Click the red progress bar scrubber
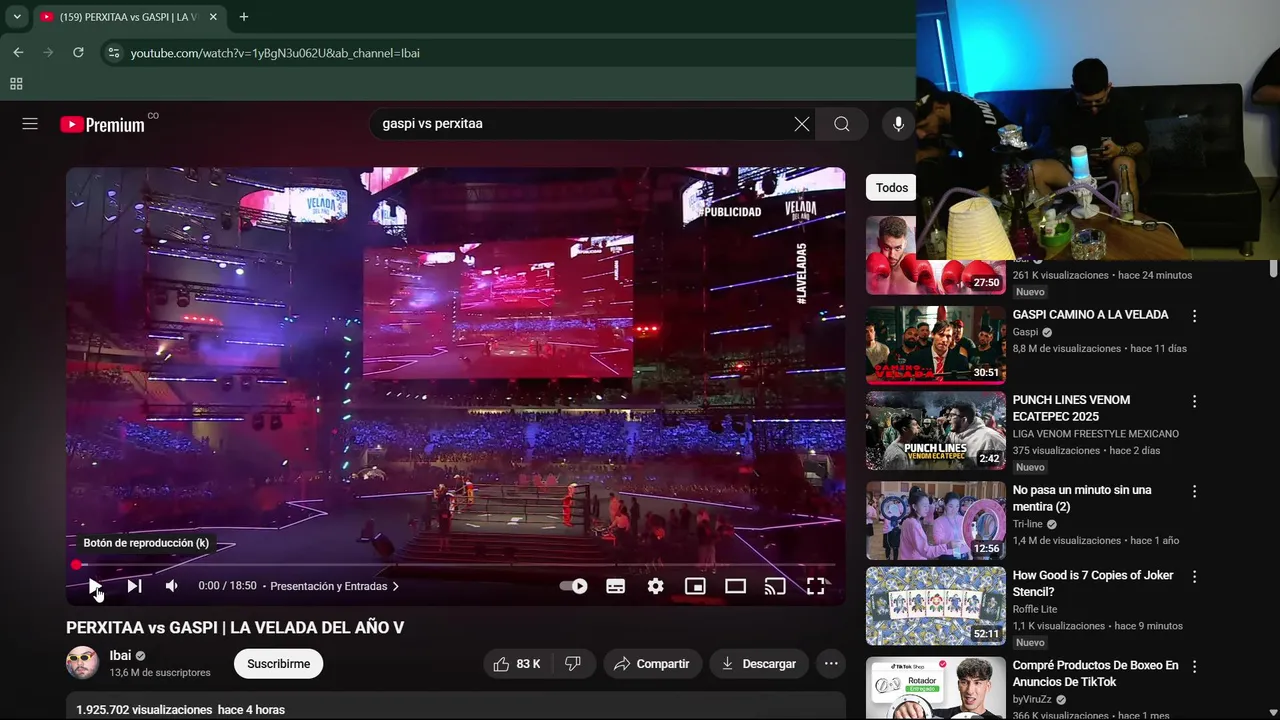The width and height of the screenshot is (1280, 720). (x=76, y=565)
